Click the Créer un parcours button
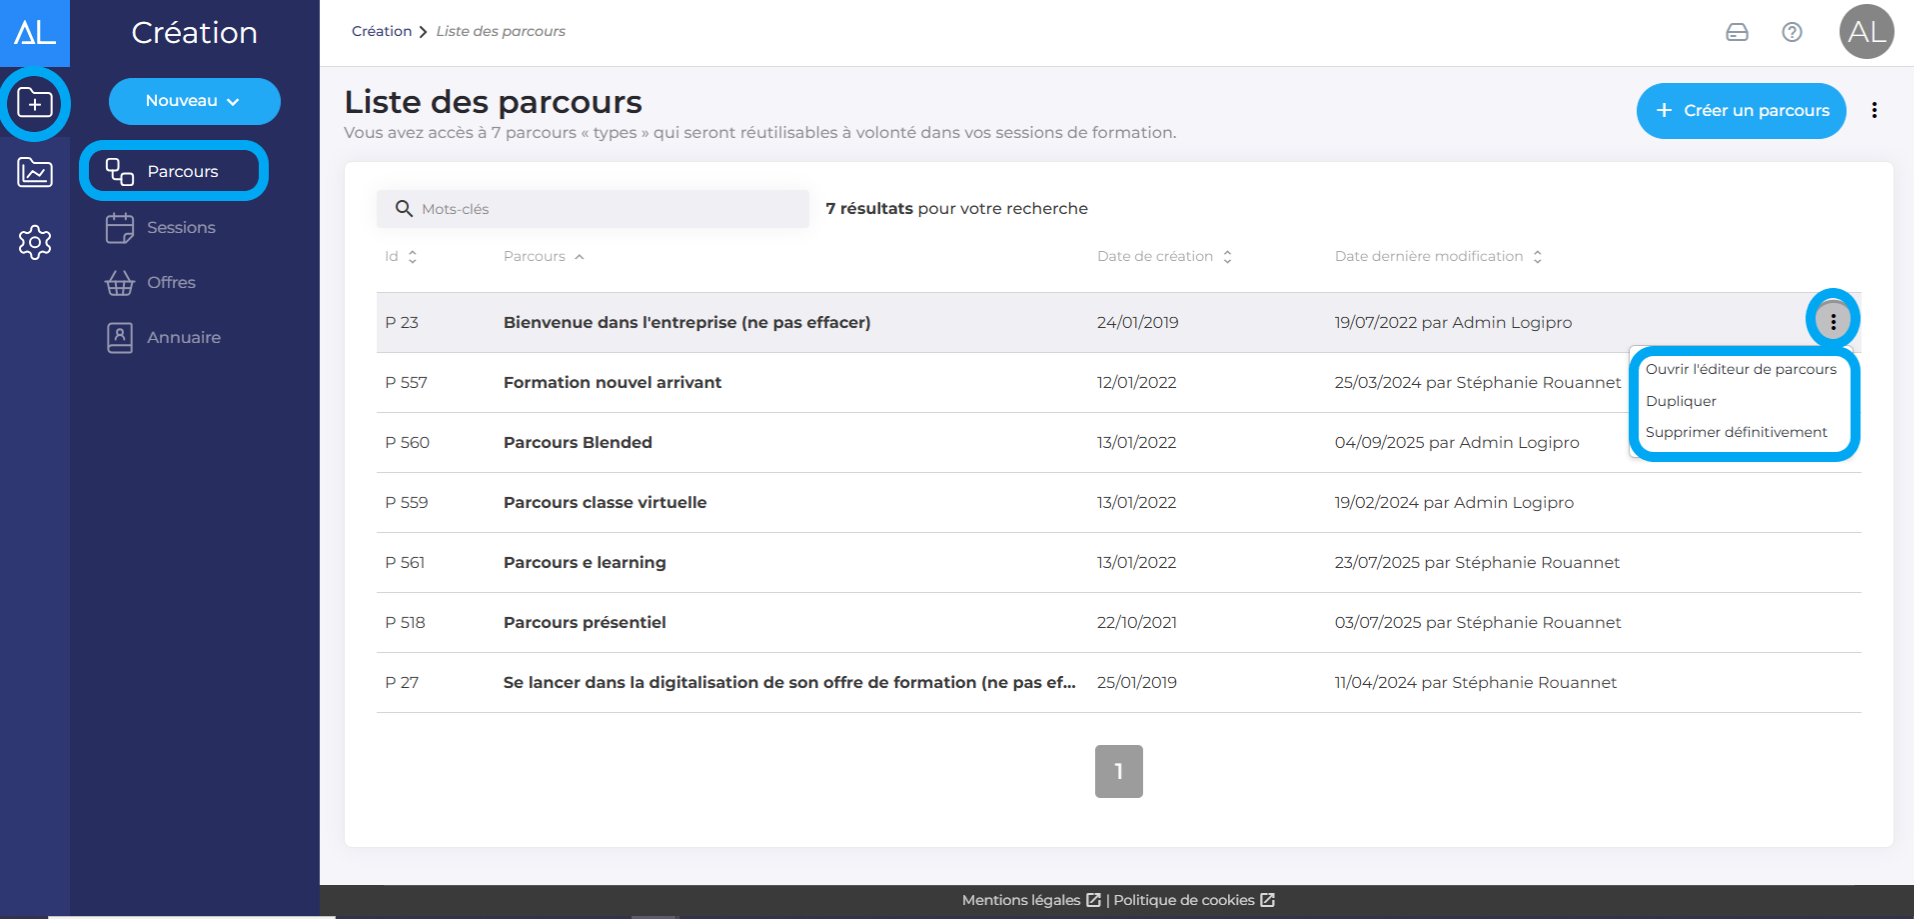Screen dimensions: 1914x919 [1741, 111]
